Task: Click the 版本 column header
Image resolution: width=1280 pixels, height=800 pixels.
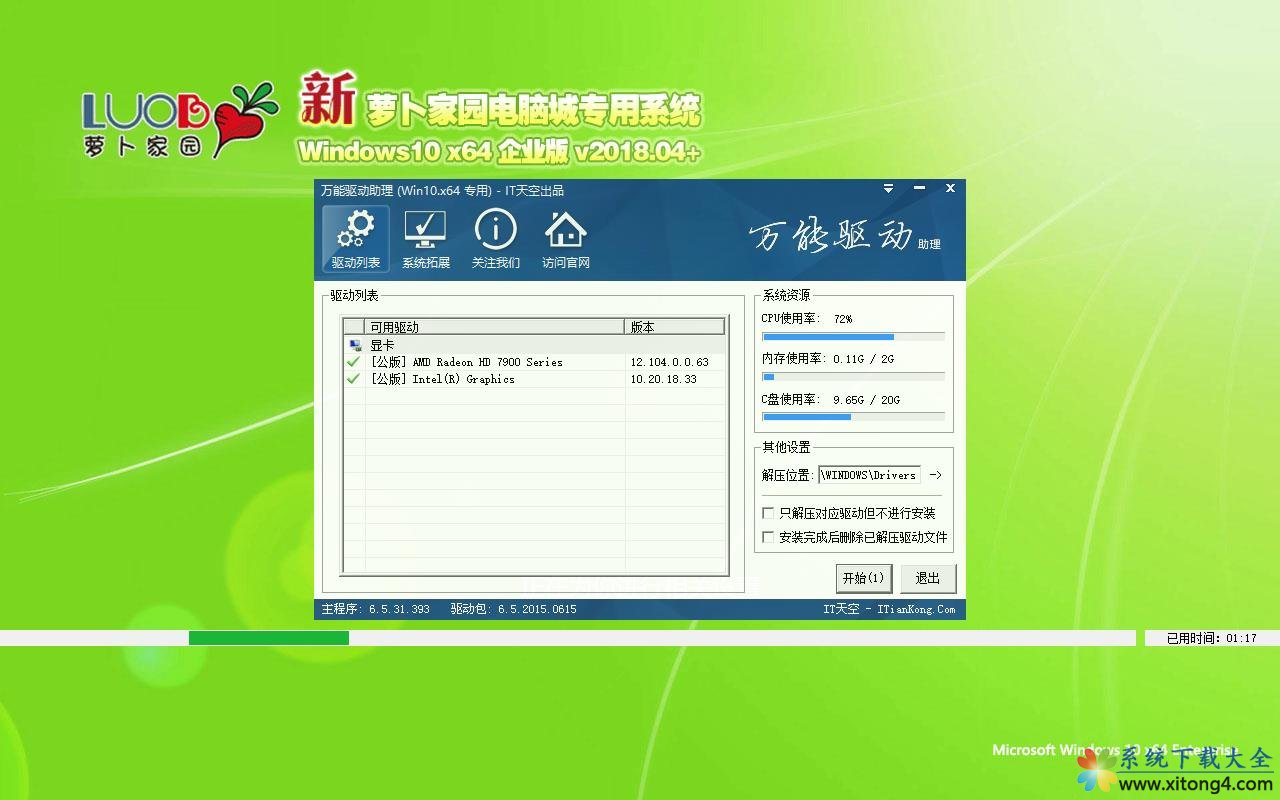Action: [x=675, y=327]
